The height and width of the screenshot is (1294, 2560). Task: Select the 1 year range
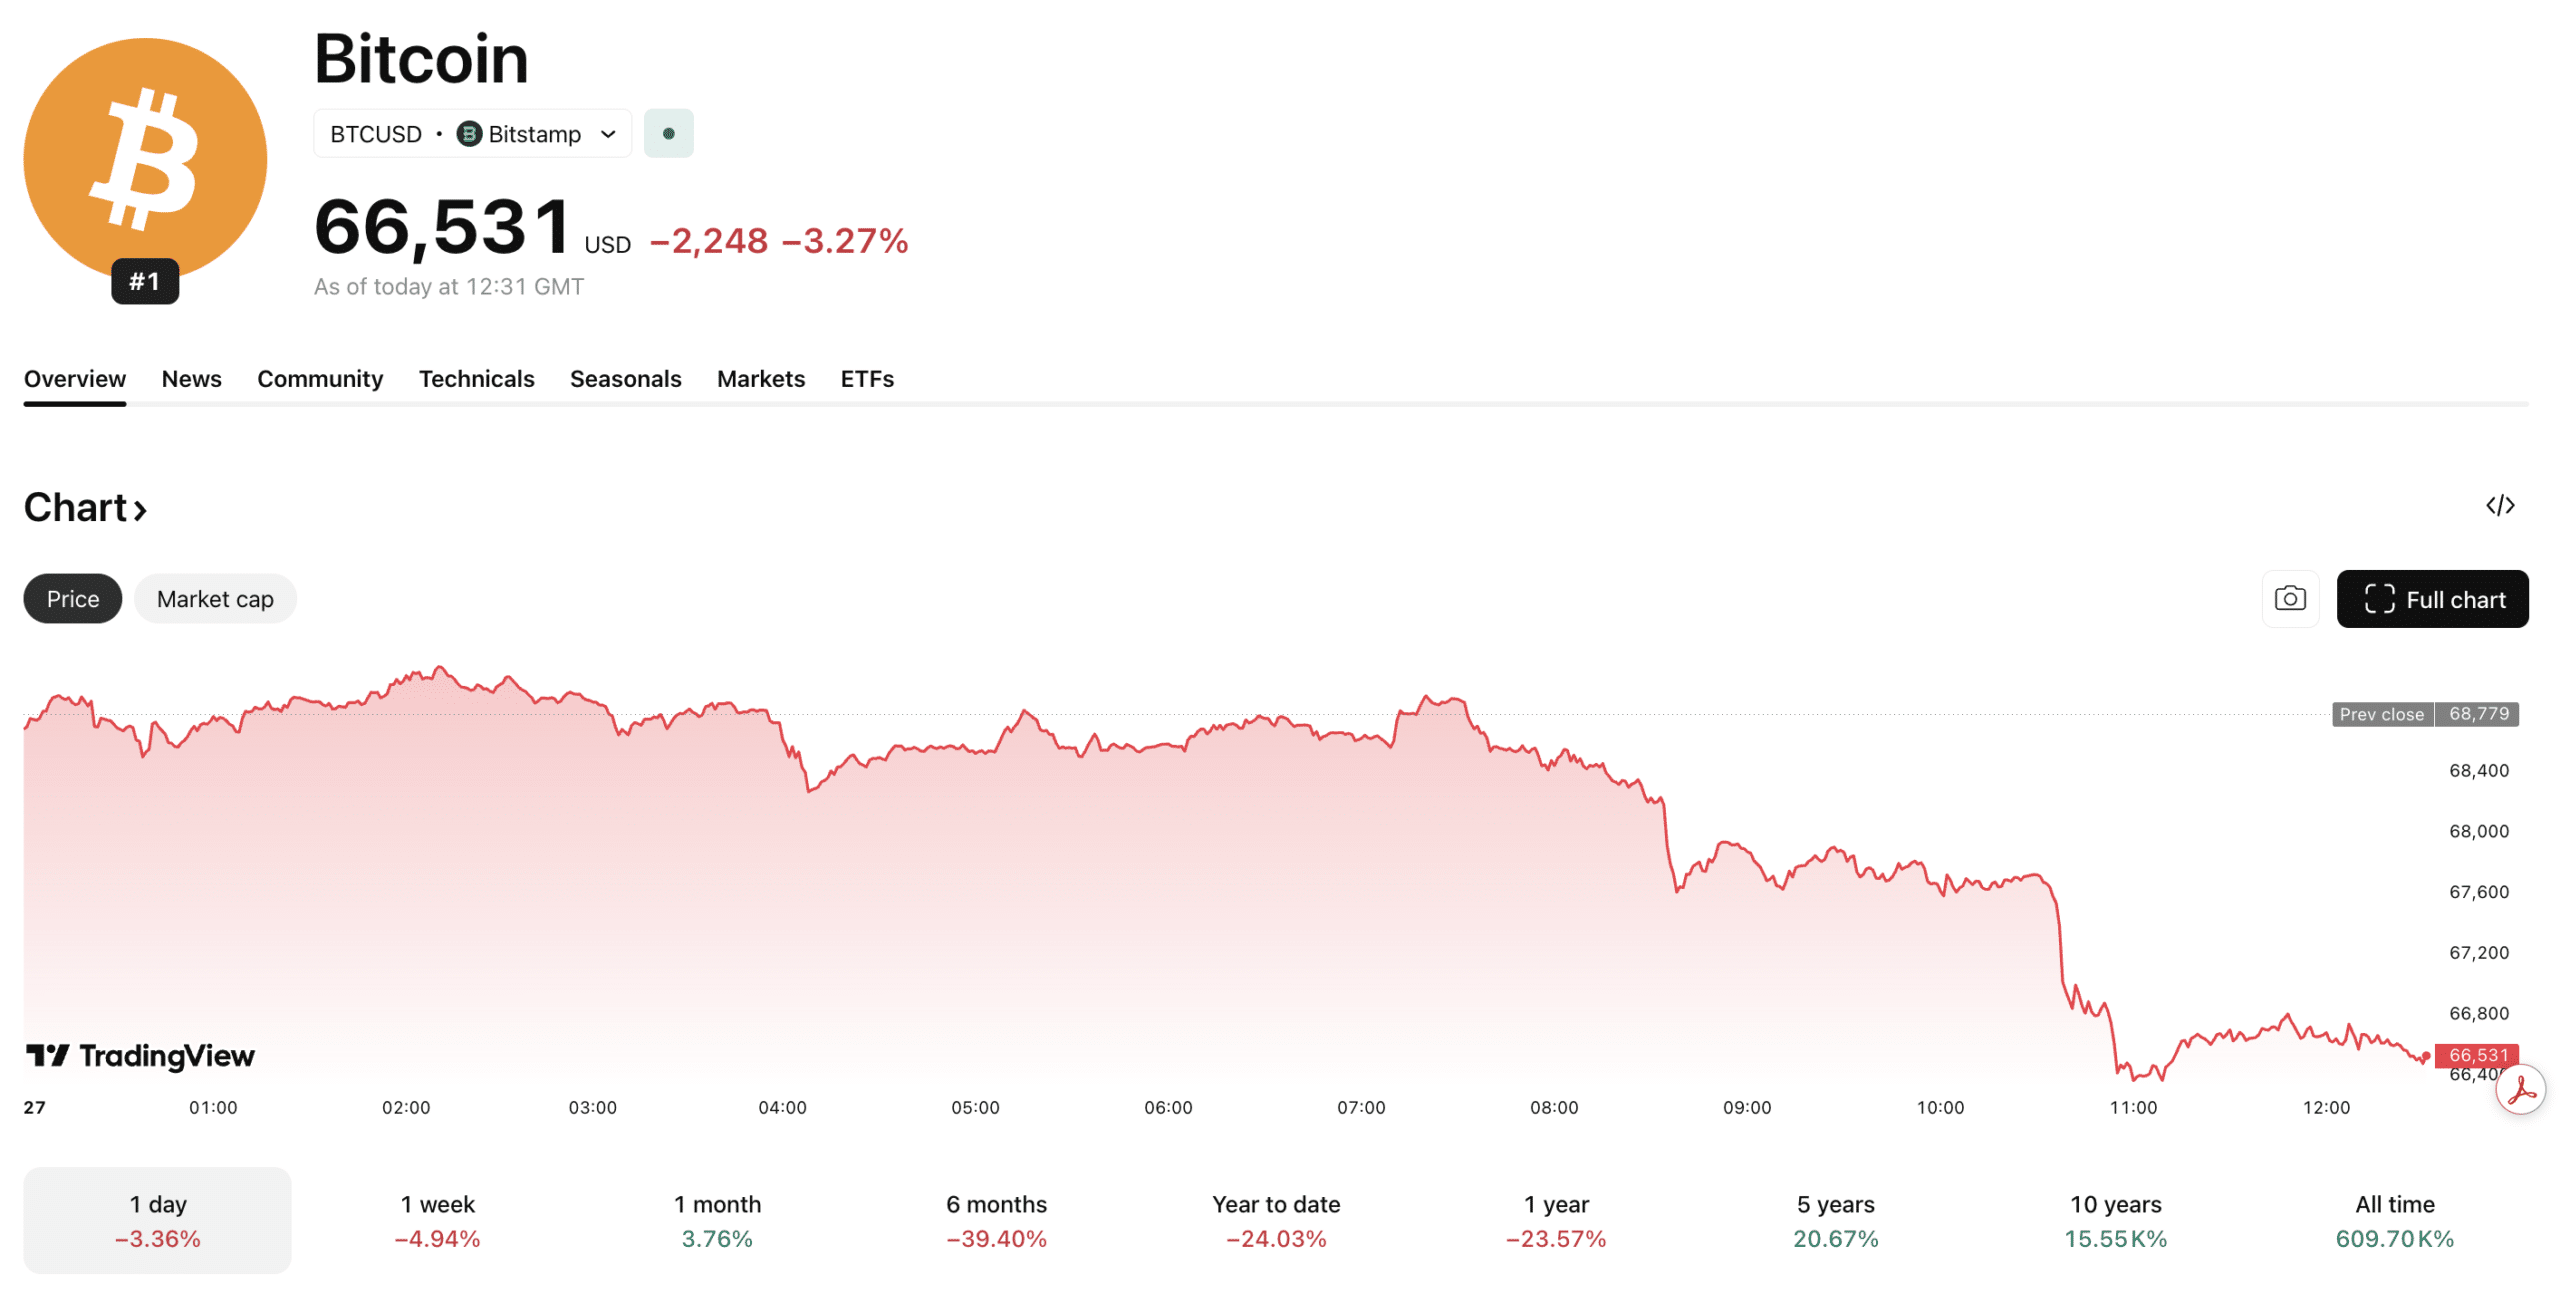tap(1555, 1219)
